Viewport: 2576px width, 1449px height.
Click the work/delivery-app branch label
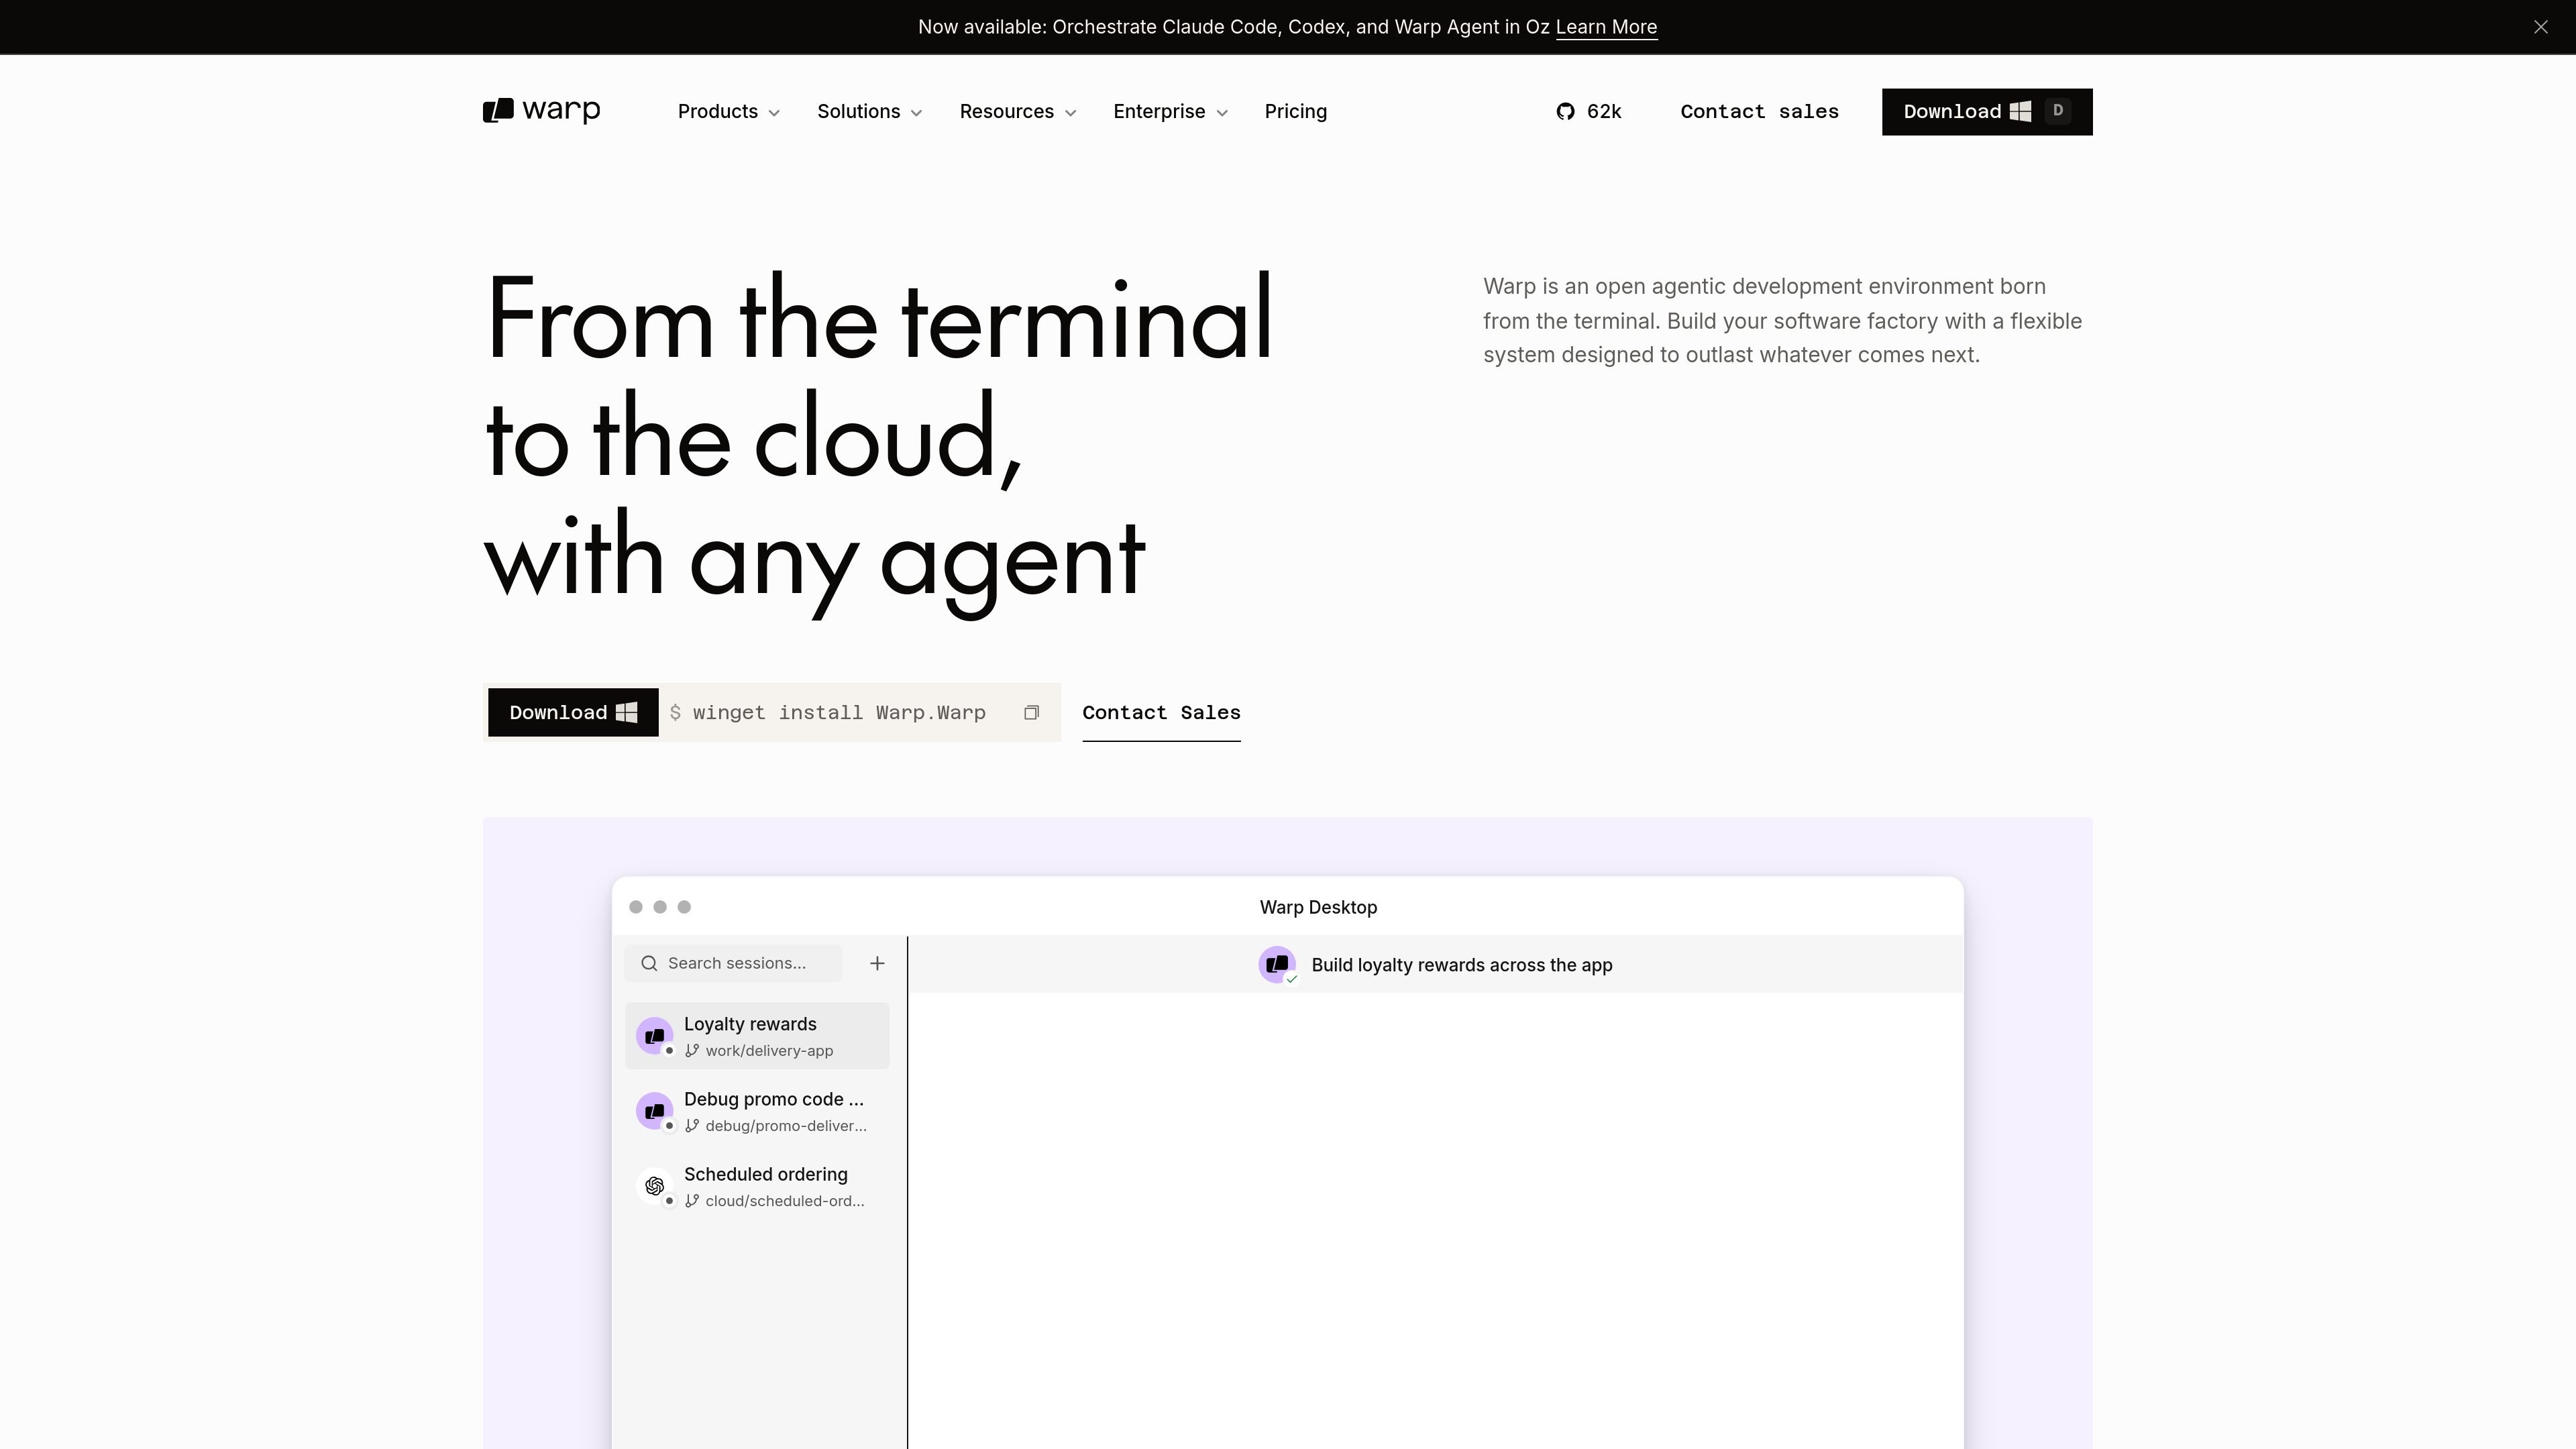(769, 1051)
